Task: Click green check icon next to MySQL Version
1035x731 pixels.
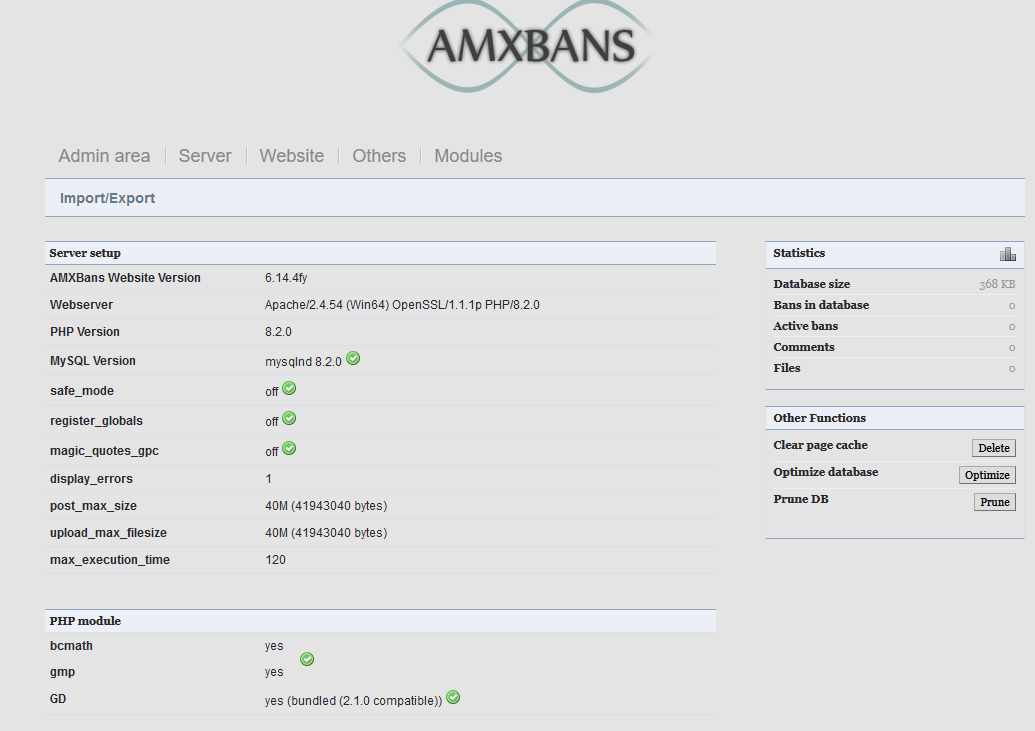Action: tap(353, 358)
